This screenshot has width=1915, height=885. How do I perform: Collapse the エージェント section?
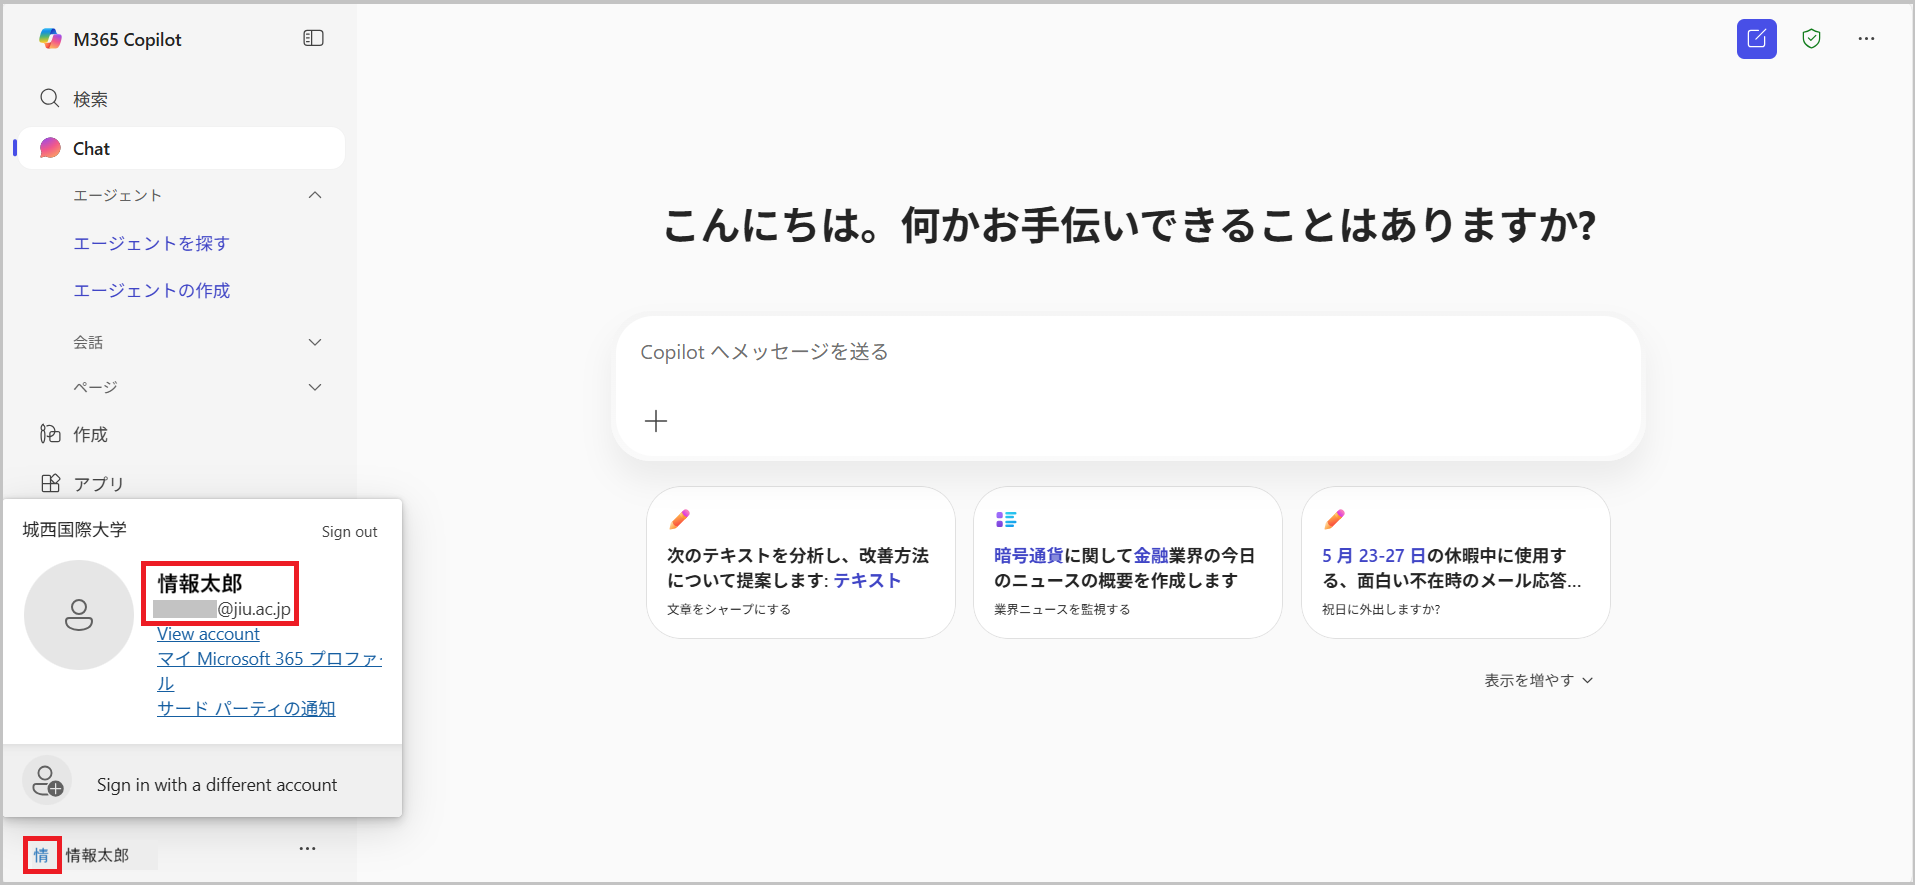[315, 195]
